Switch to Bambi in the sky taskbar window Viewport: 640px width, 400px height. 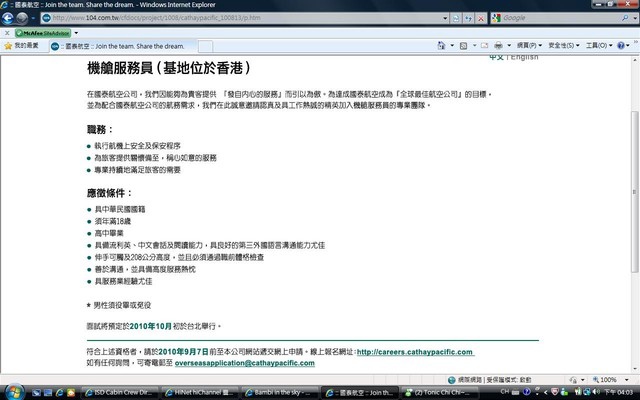280,392
